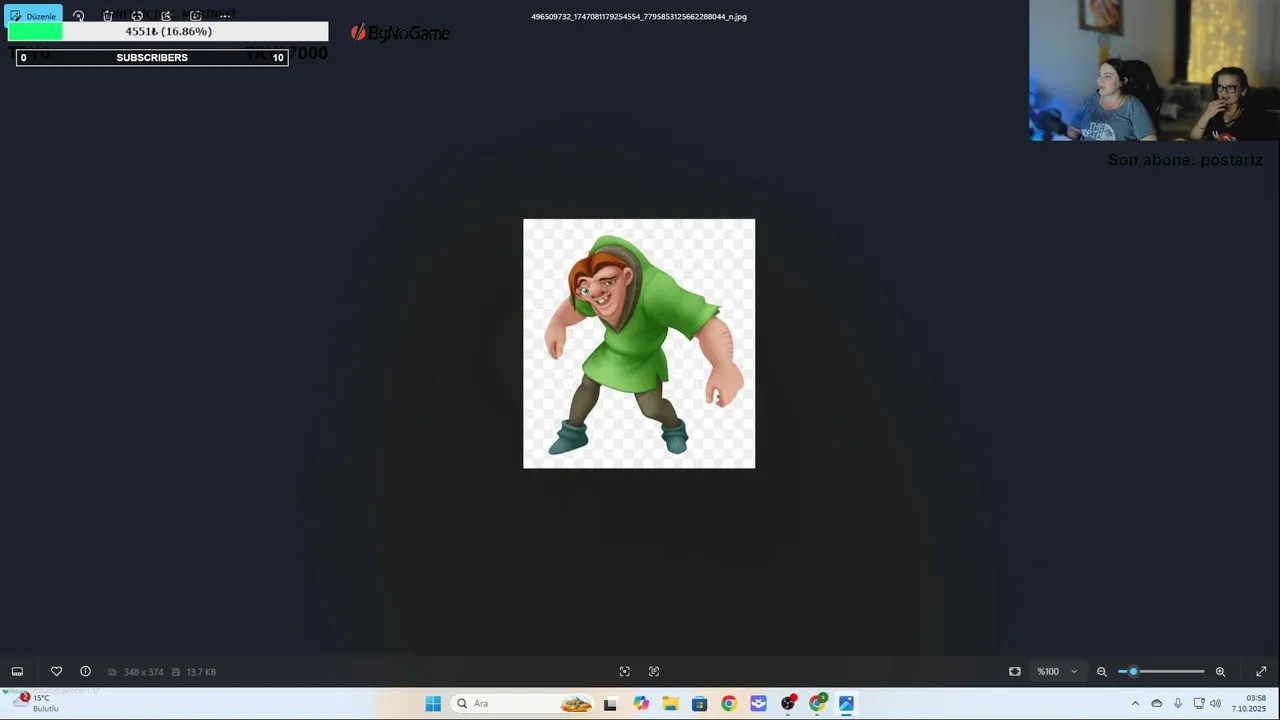Click the image file name in title bar
The width and height of the screenshot is (1280, 720).
tap(639, 17)
